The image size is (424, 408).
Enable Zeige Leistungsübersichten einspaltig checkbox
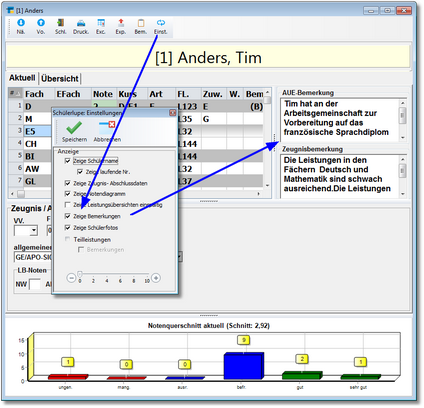tap(68, 204)
